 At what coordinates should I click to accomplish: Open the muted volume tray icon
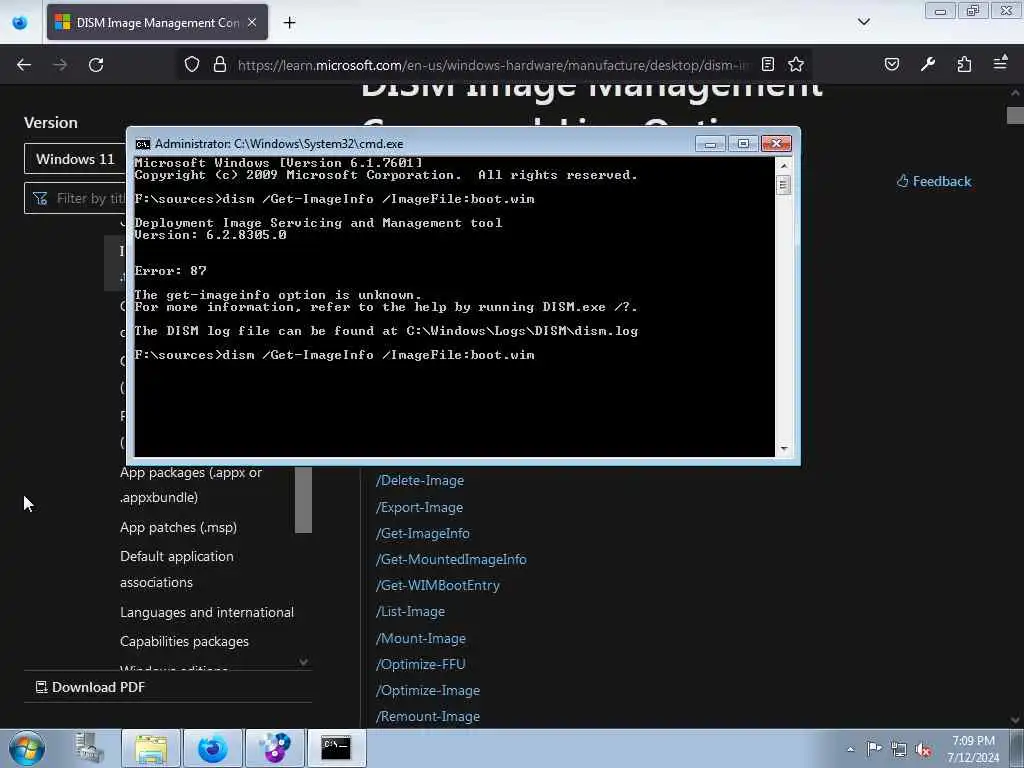point(923,749)
